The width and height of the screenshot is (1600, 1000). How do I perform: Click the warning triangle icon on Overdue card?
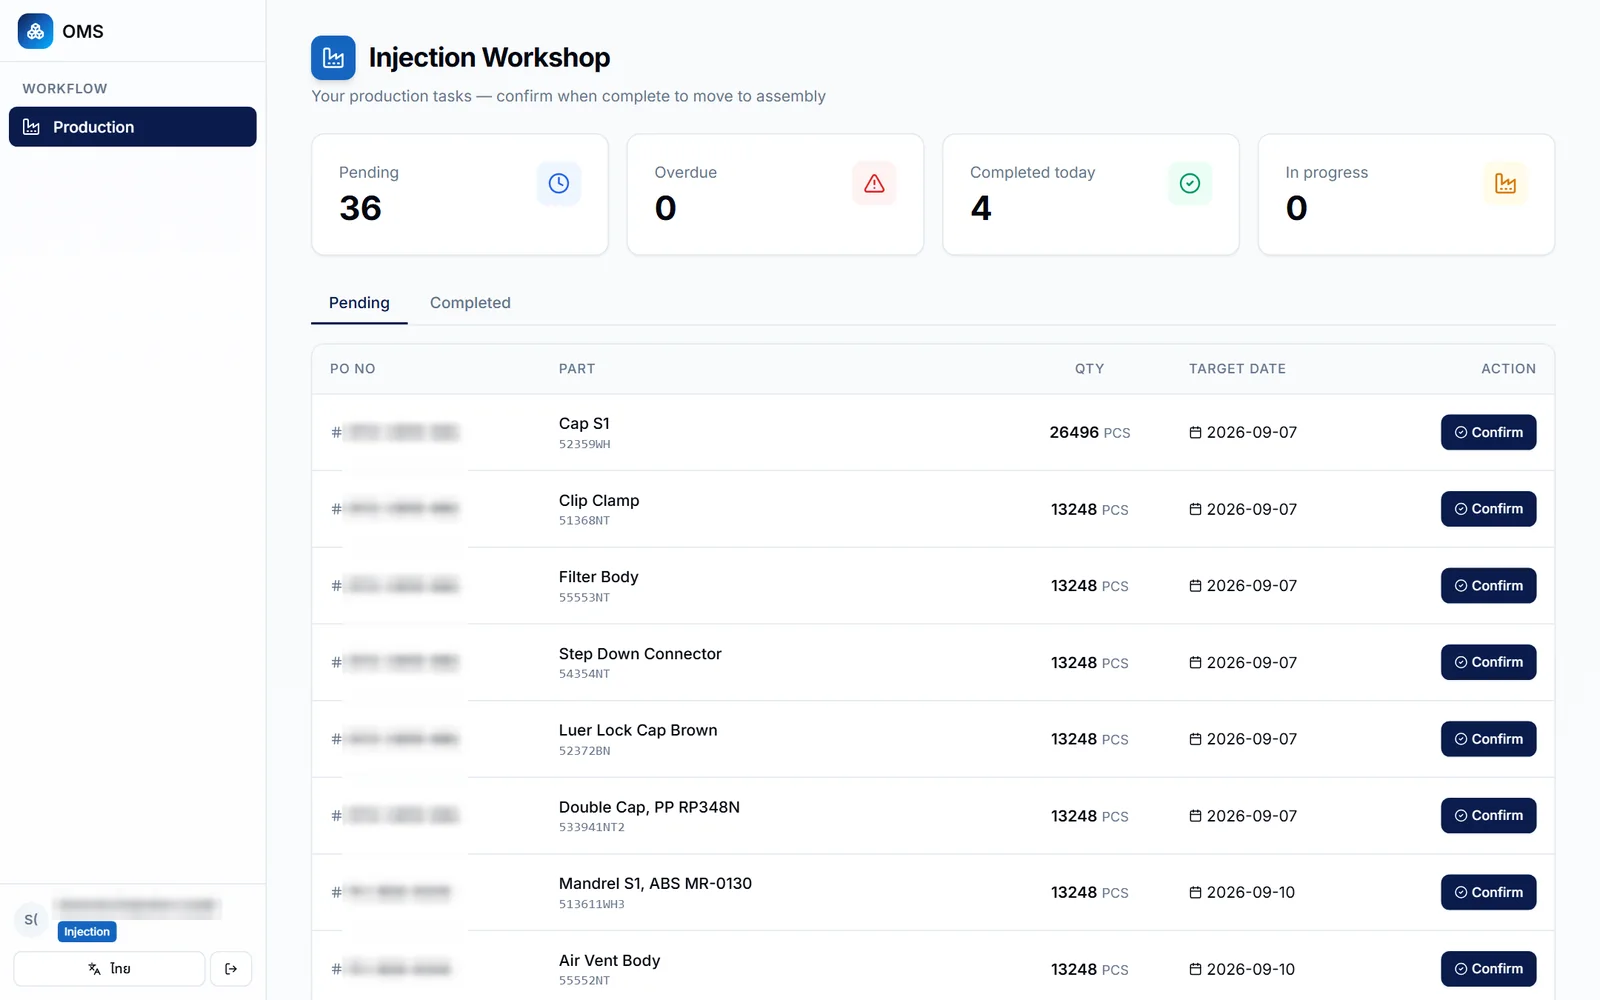pyautogui.click(x=874, y=184)
